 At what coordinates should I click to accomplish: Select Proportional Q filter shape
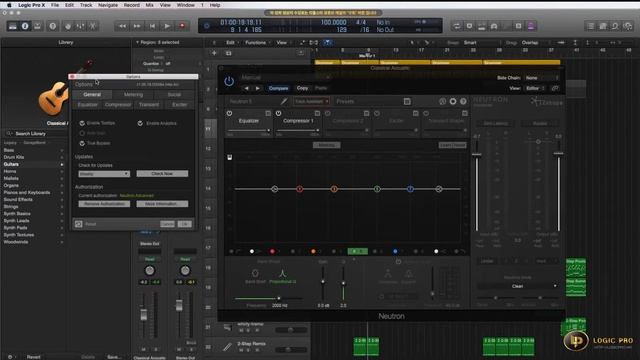click(x=282, y=276)
